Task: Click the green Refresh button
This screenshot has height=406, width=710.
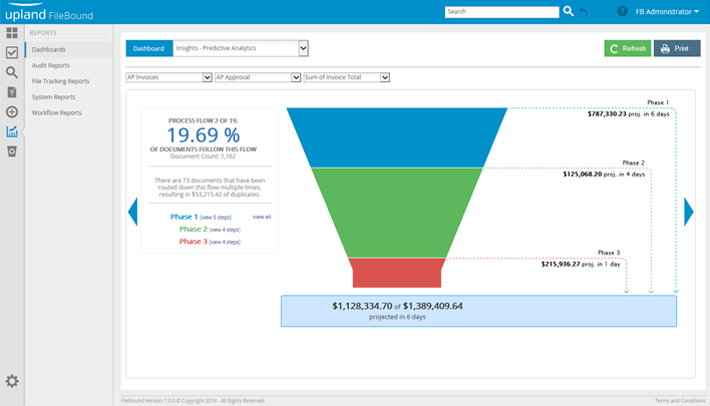Action: [x=627, y=48]
